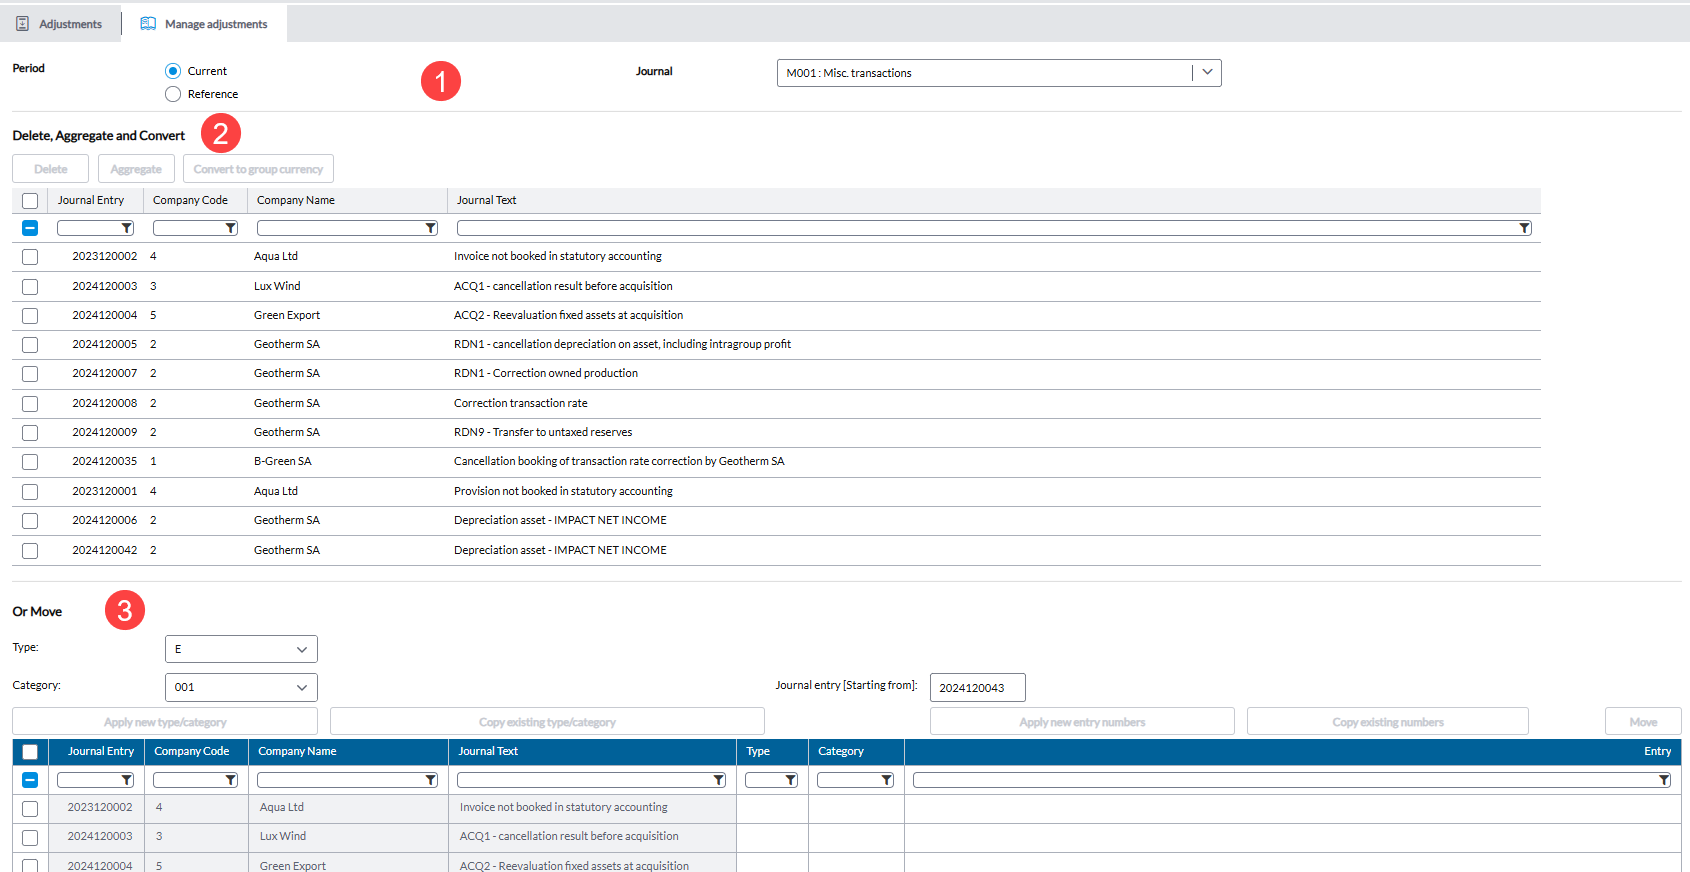The width and height of the screenshot is (1690, 872).
Task: Click filter icon in lower Type column
Action: click(x=790, y=780)
